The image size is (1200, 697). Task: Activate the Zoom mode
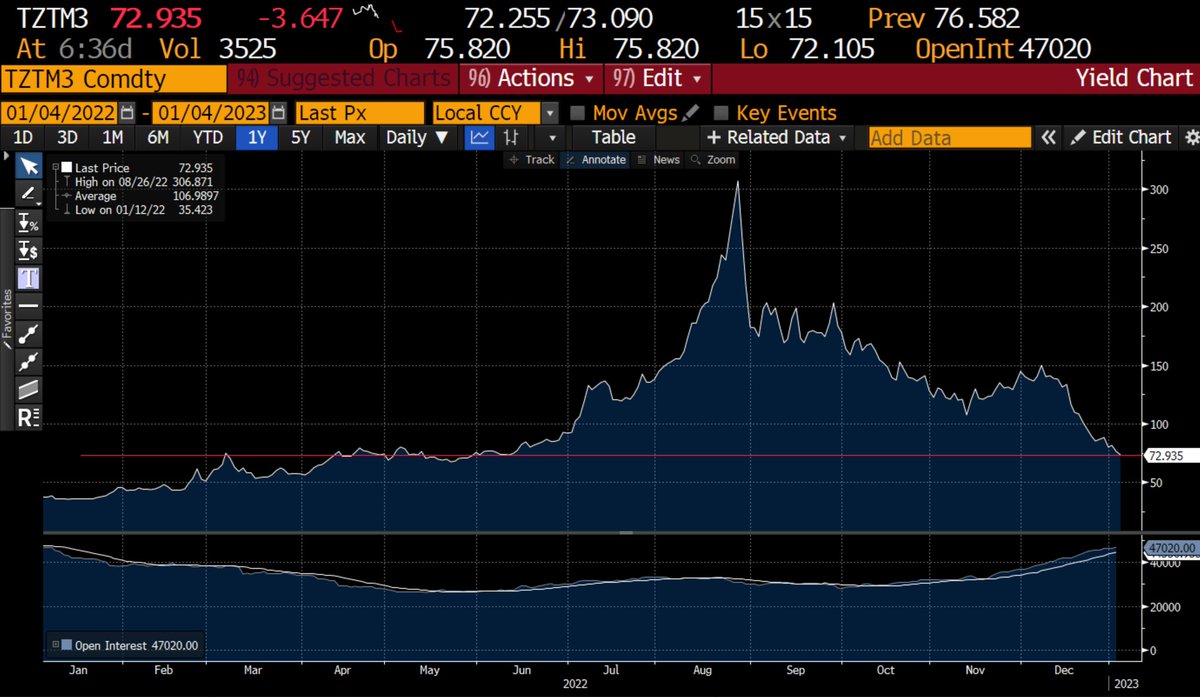click(712, 160)
